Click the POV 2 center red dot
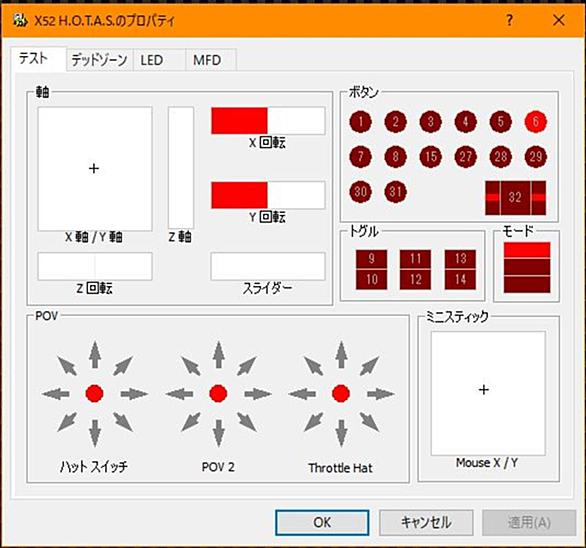The width and height of the screenshot is (586, 548). pos(218,394)
